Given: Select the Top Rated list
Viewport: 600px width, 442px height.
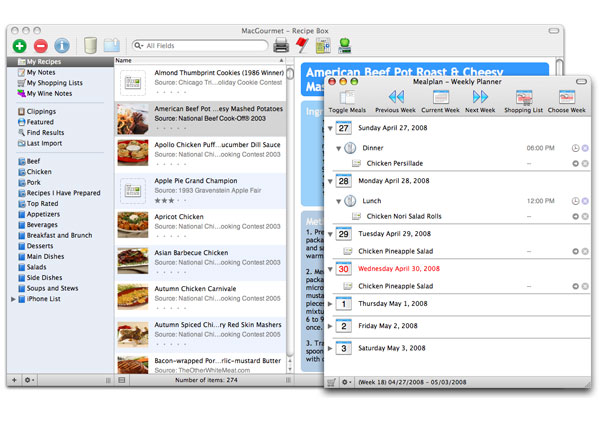Looking at the screenshot, I should click(x=42, y=204).
